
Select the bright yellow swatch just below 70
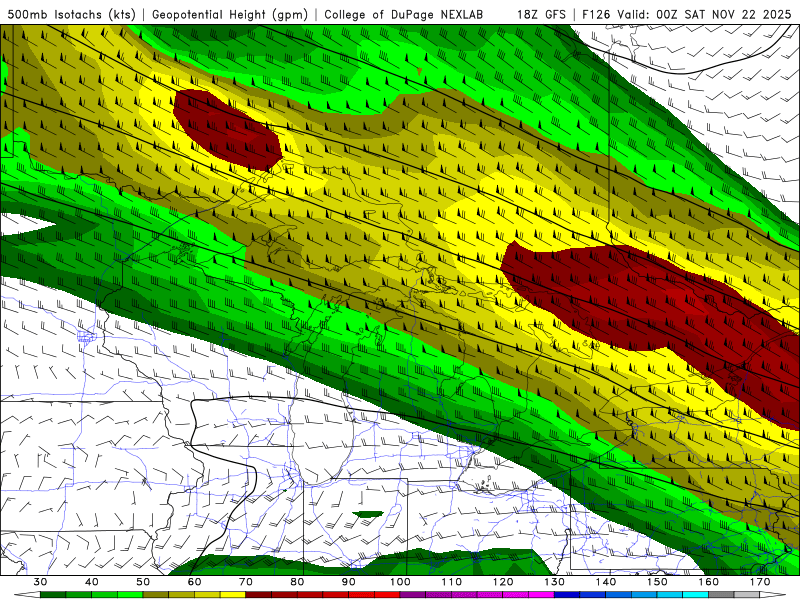(233, 595)
